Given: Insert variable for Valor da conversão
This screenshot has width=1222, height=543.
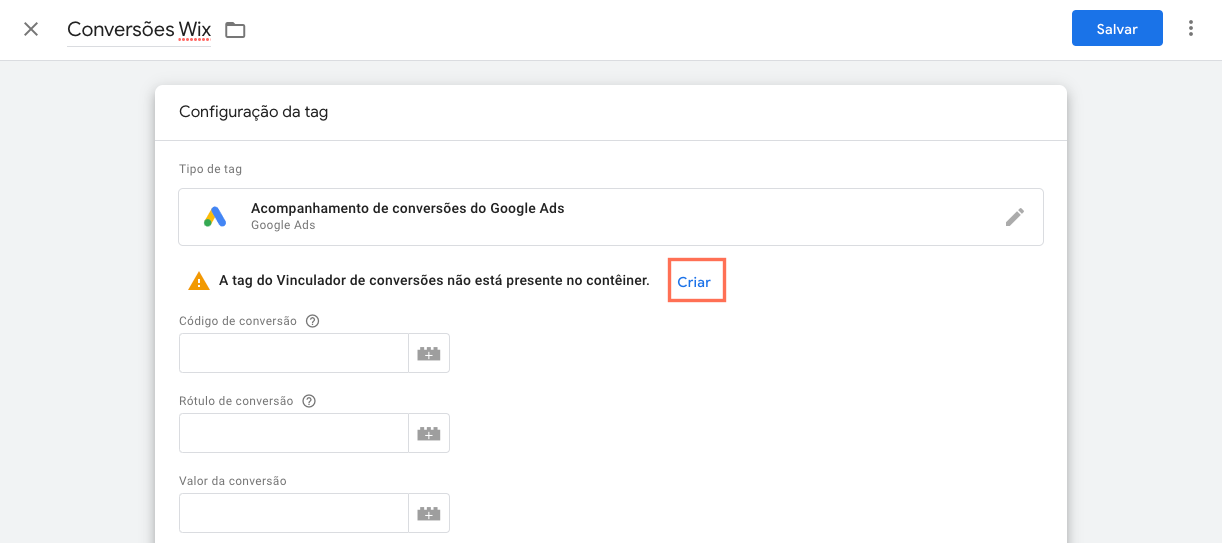Looking at the screenshot, I should pyautogui.click(x=429, y=513).
